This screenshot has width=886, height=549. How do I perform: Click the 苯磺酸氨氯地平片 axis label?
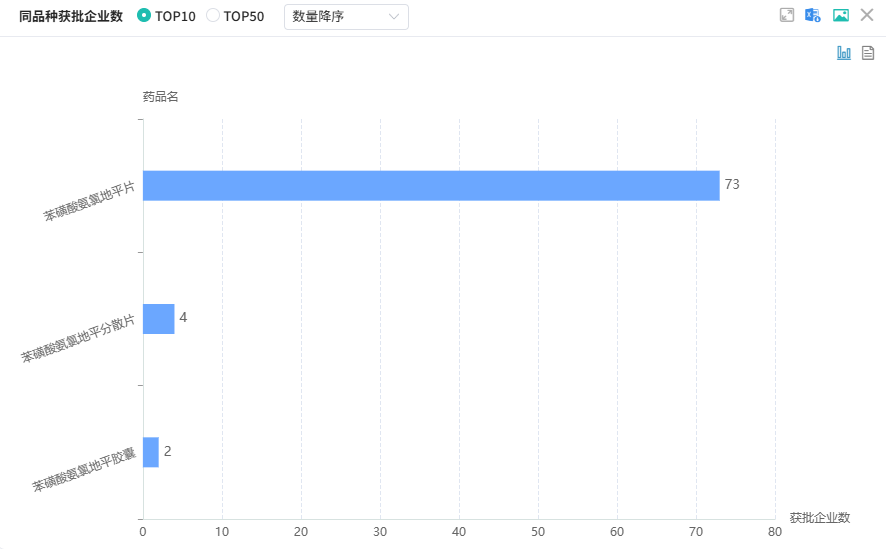pos(89,201)
